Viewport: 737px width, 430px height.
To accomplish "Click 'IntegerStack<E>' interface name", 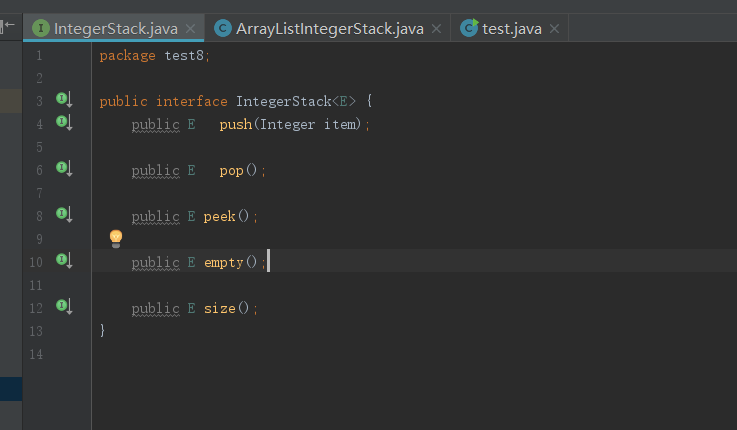I will click(296, 101).
